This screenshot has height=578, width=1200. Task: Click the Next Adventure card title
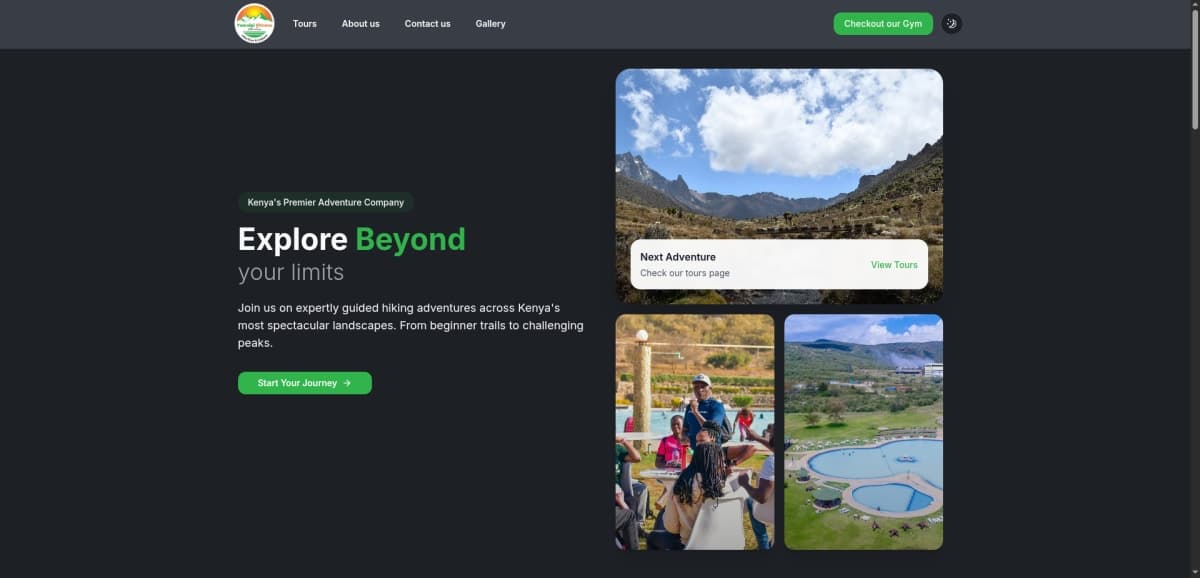click(677, 257)
